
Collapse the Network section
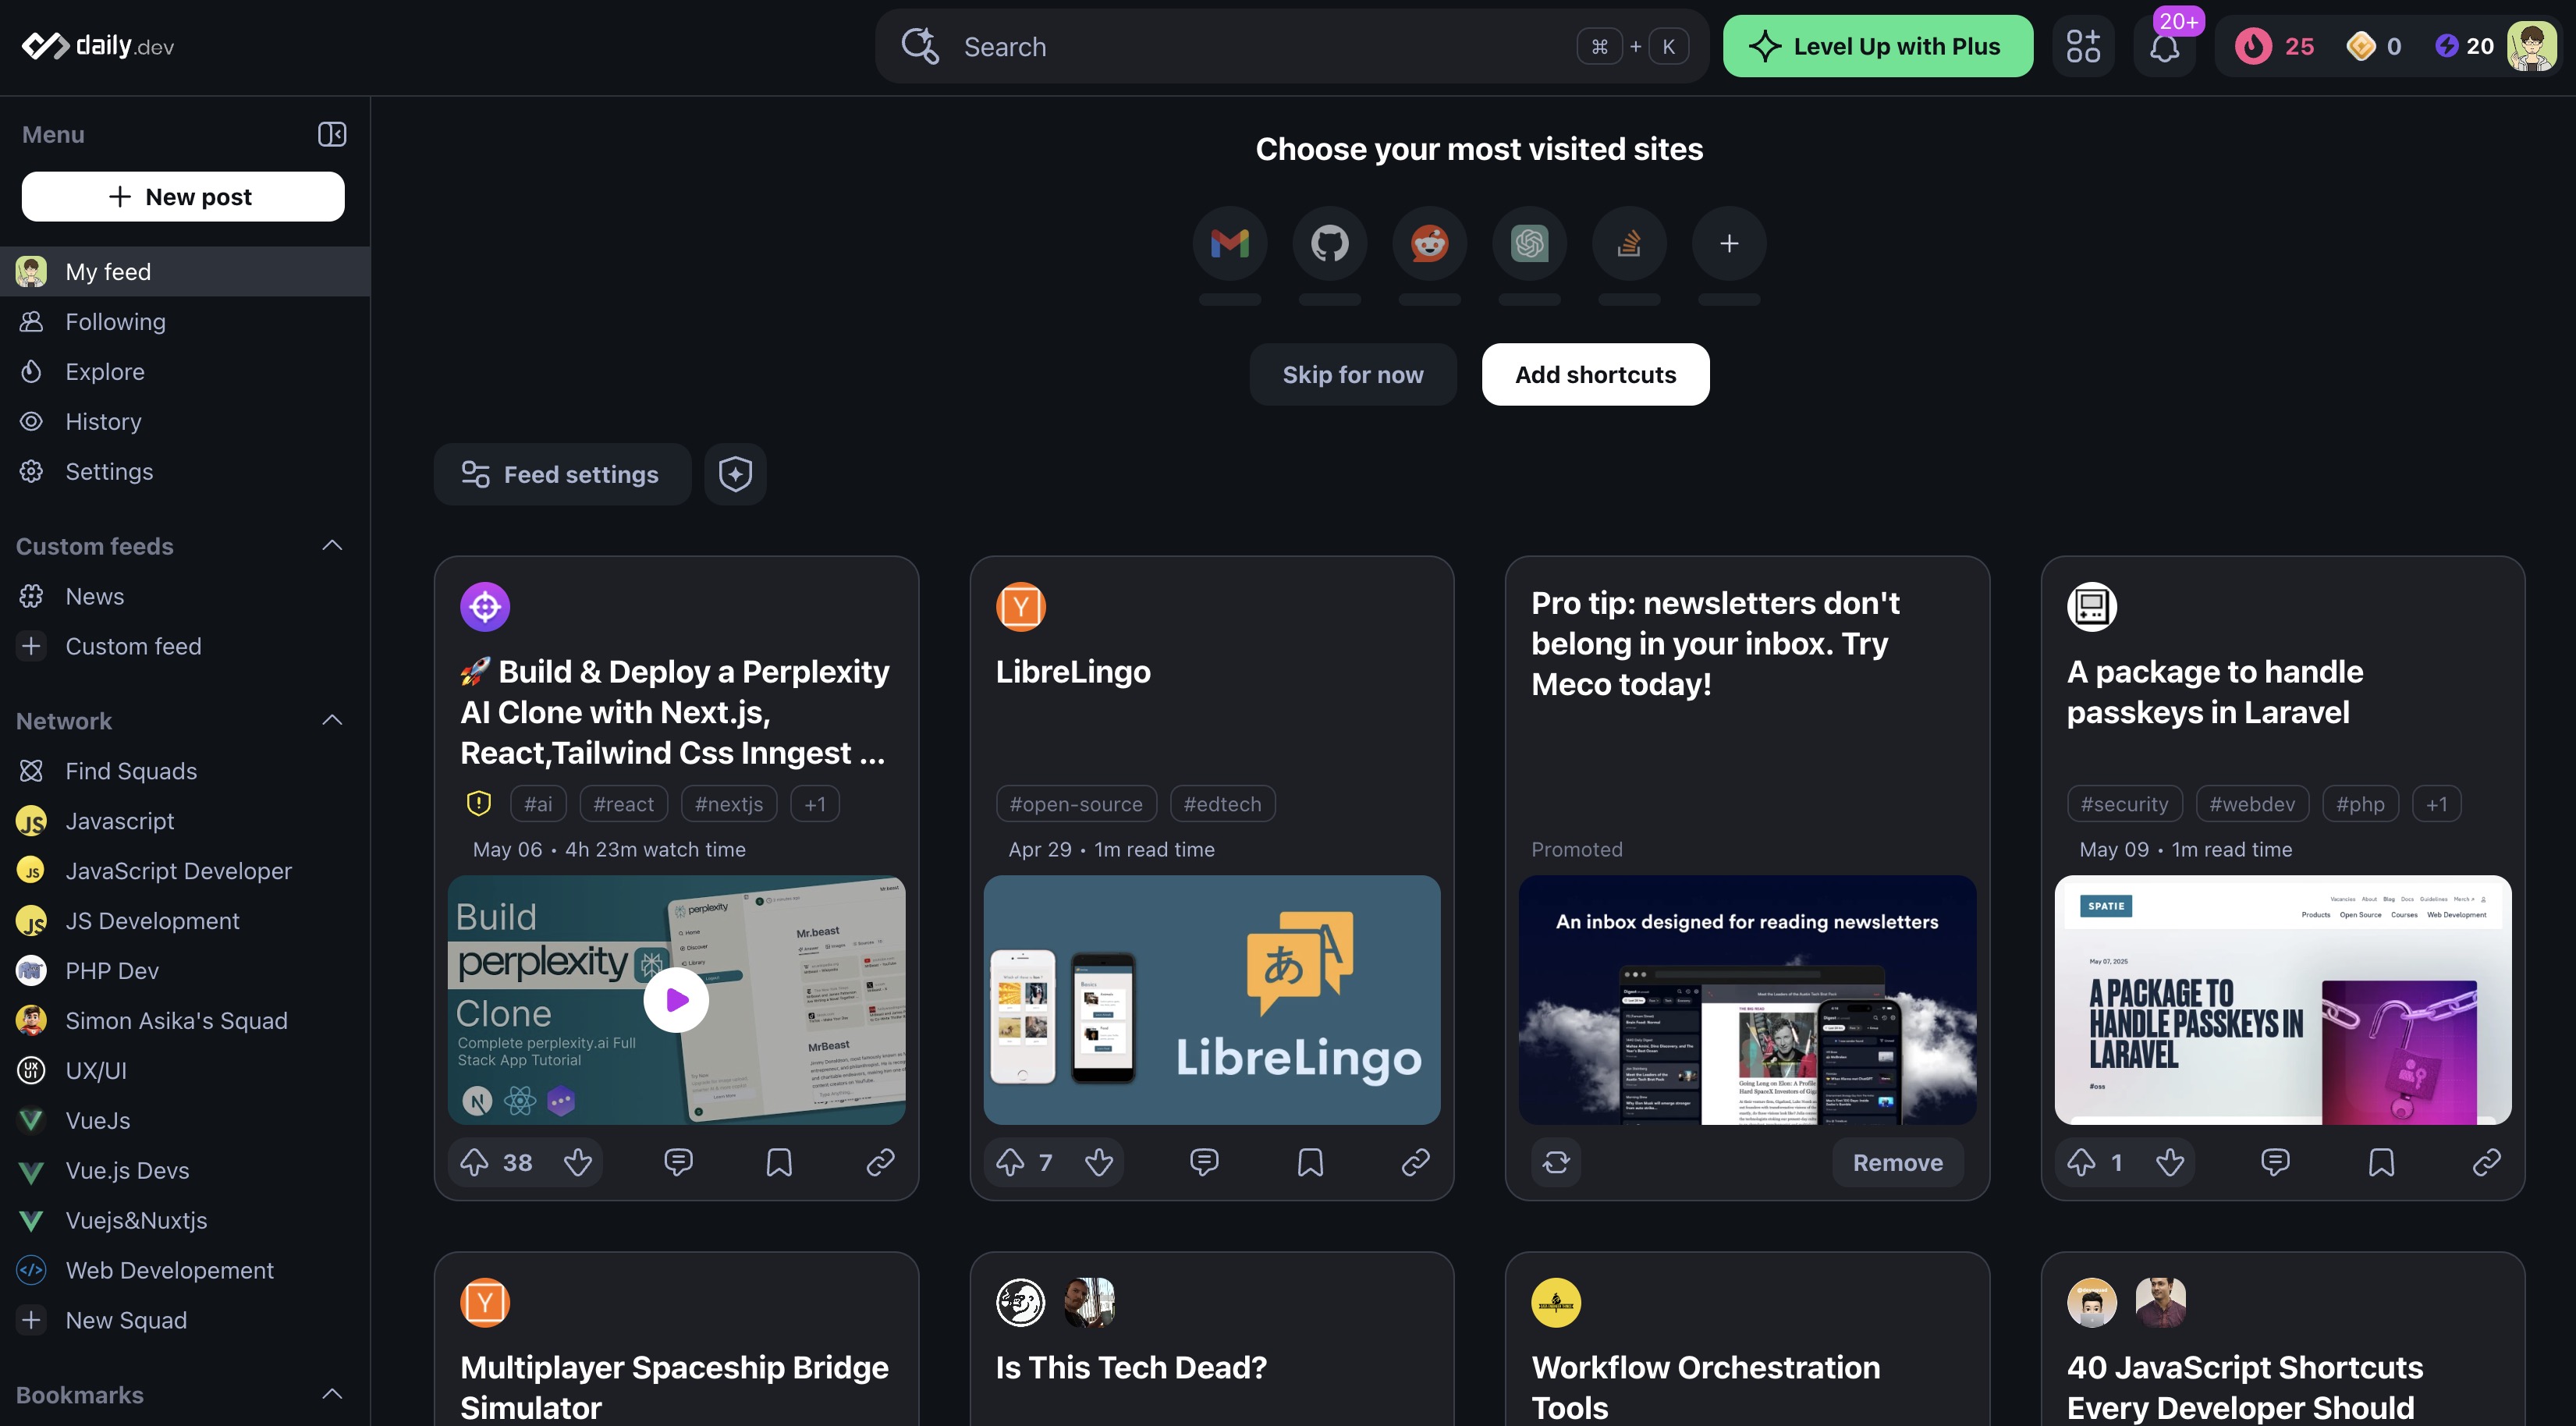(x=332, y=721)
